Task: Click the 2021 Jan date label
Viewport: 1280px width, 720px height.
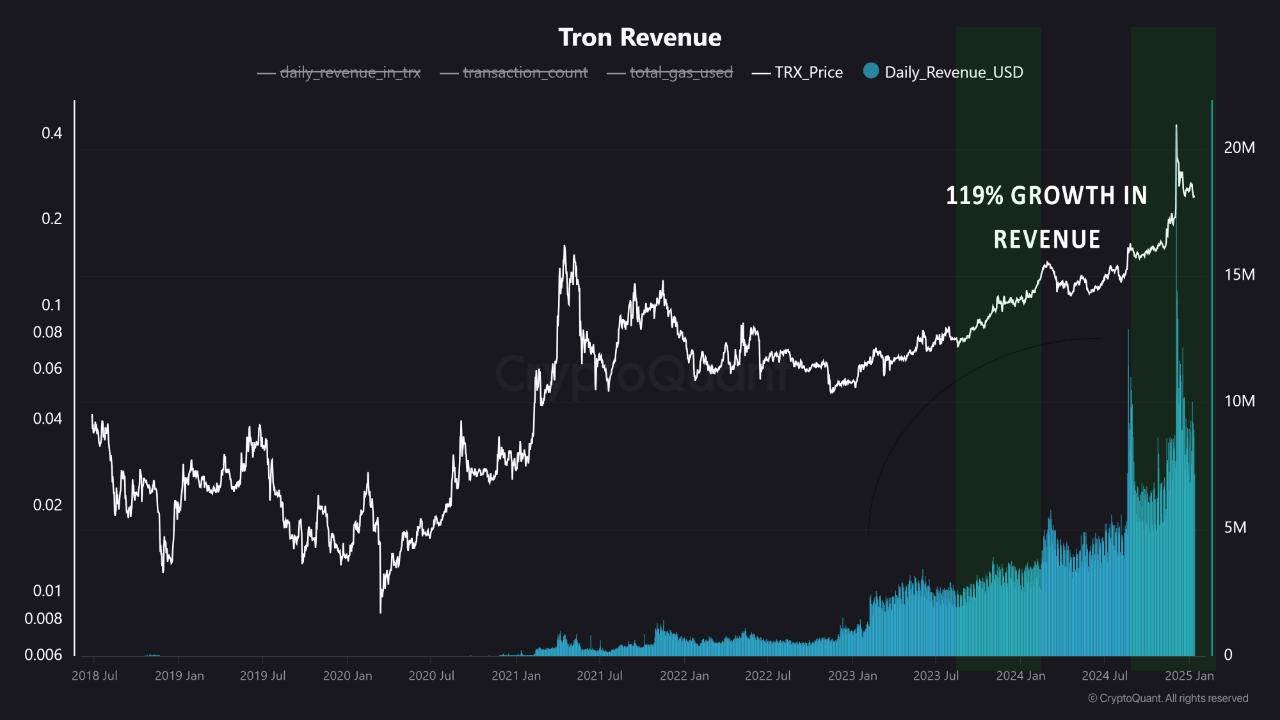Action: (x=515, y=676)
